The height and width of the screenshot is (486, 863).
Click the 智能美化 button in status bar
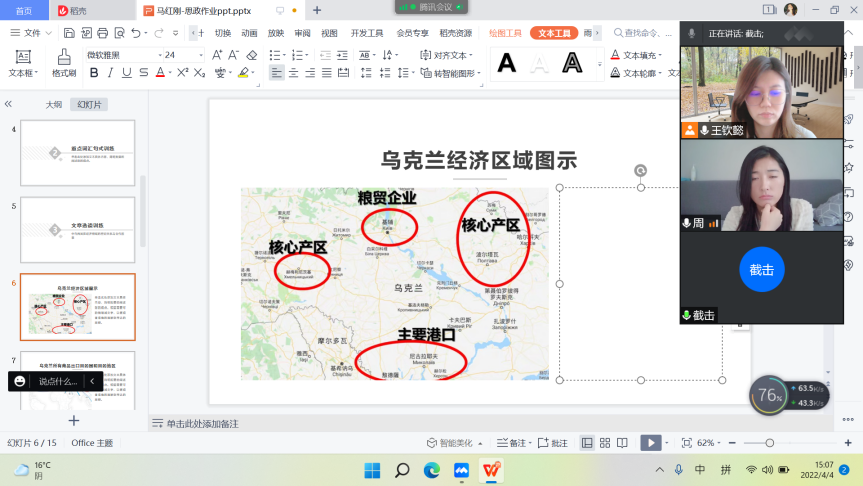450,443
